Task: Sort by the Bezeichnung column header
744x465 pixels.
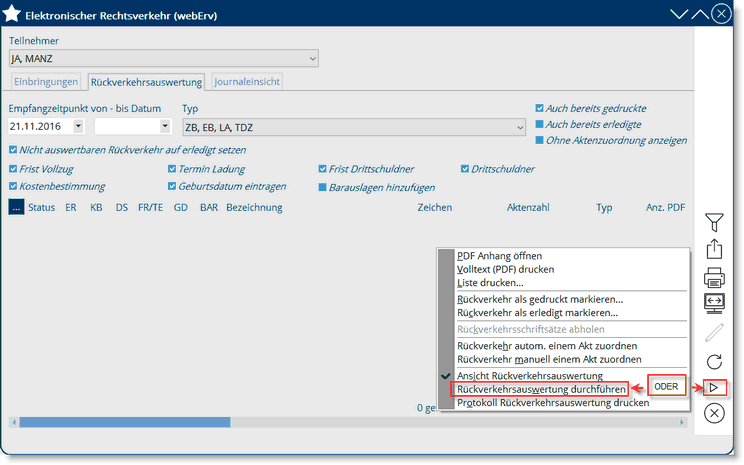Action: pyautogui.click(x=254, y=207)
